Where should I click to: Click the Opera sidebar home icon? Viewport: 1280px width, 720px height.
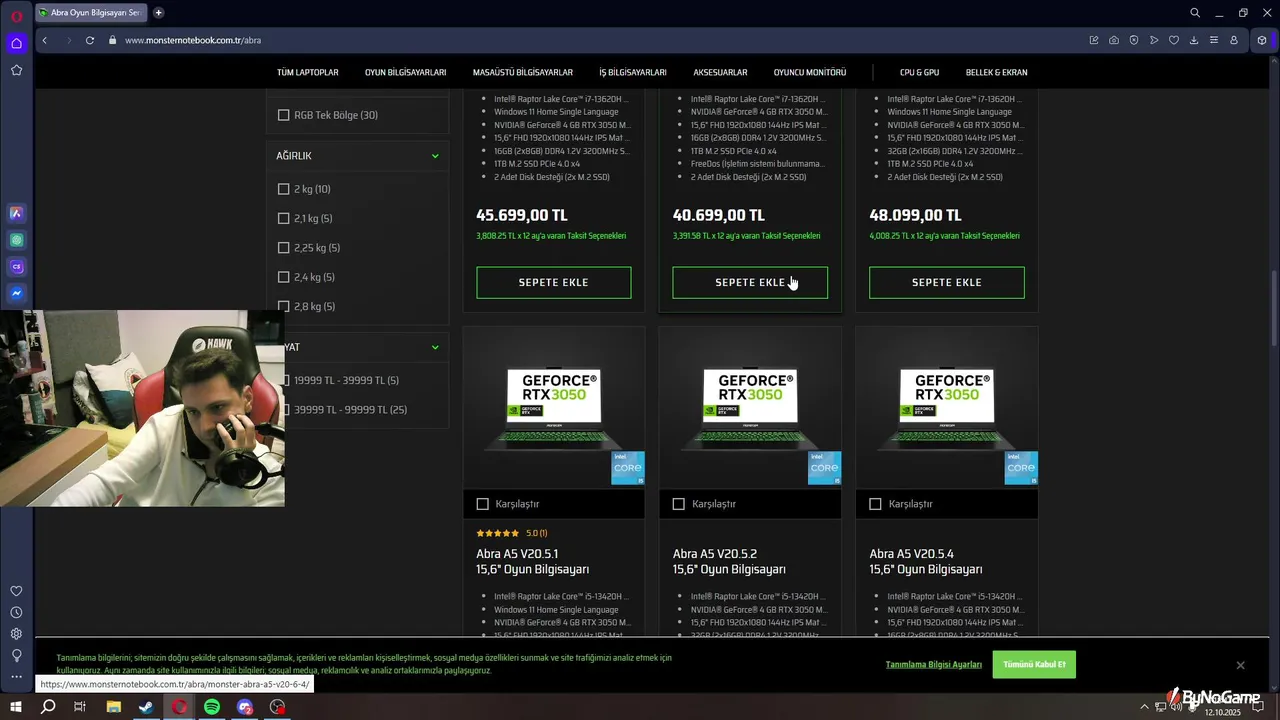pyautogui.click(x=16, y=43)
